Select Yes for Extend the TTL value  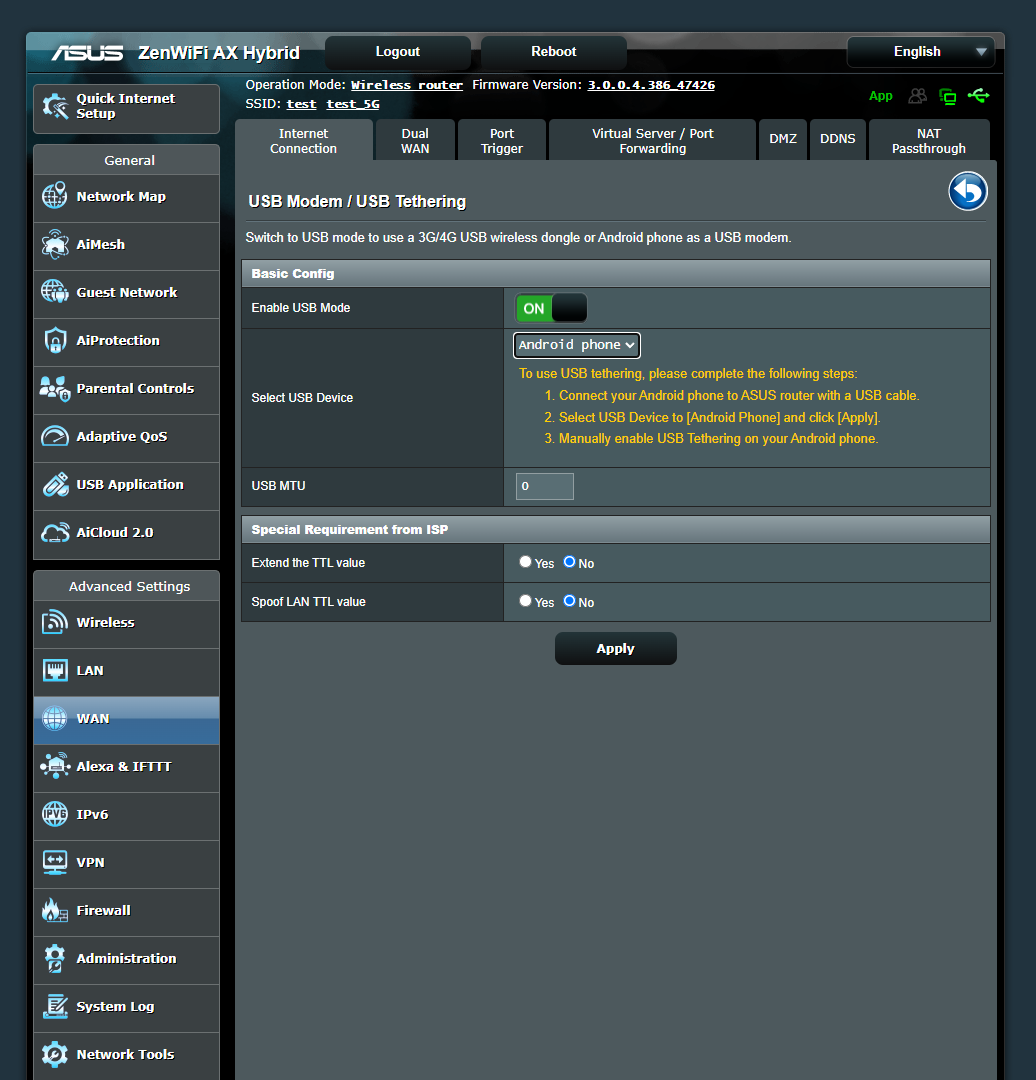525,561
